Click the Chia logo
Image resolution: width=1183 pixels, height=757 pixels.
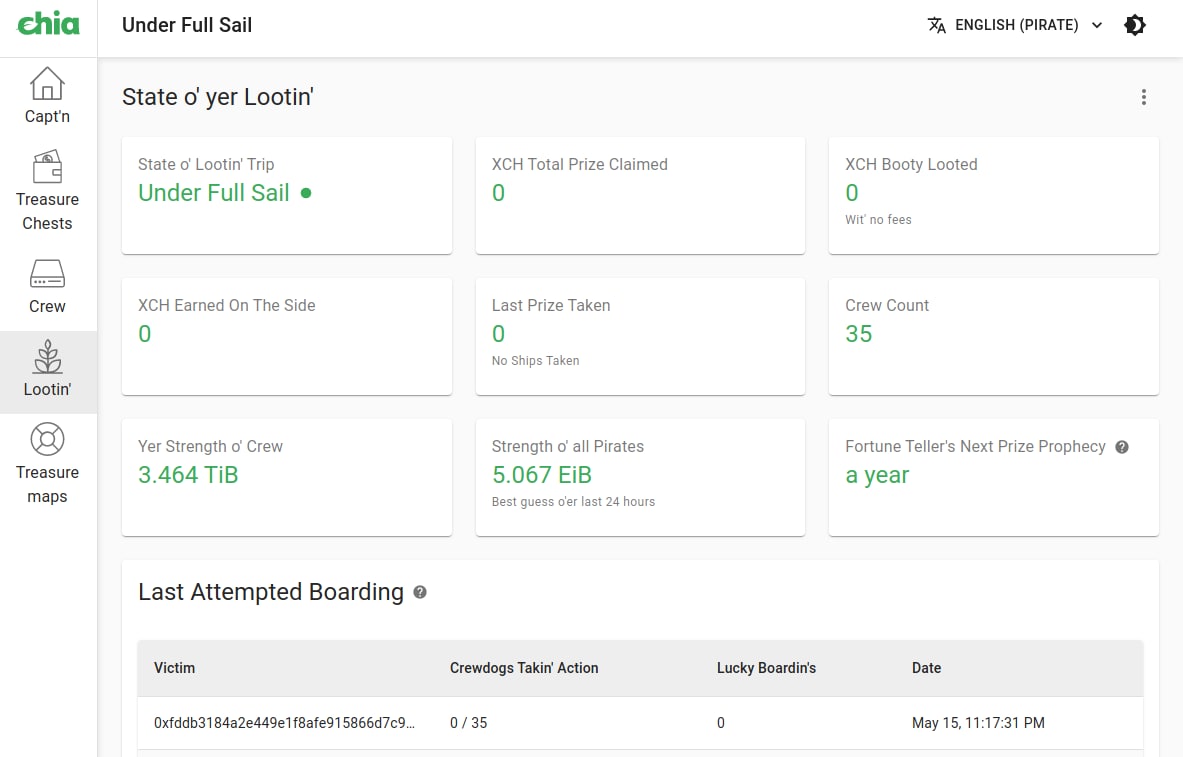pos(48,24)
